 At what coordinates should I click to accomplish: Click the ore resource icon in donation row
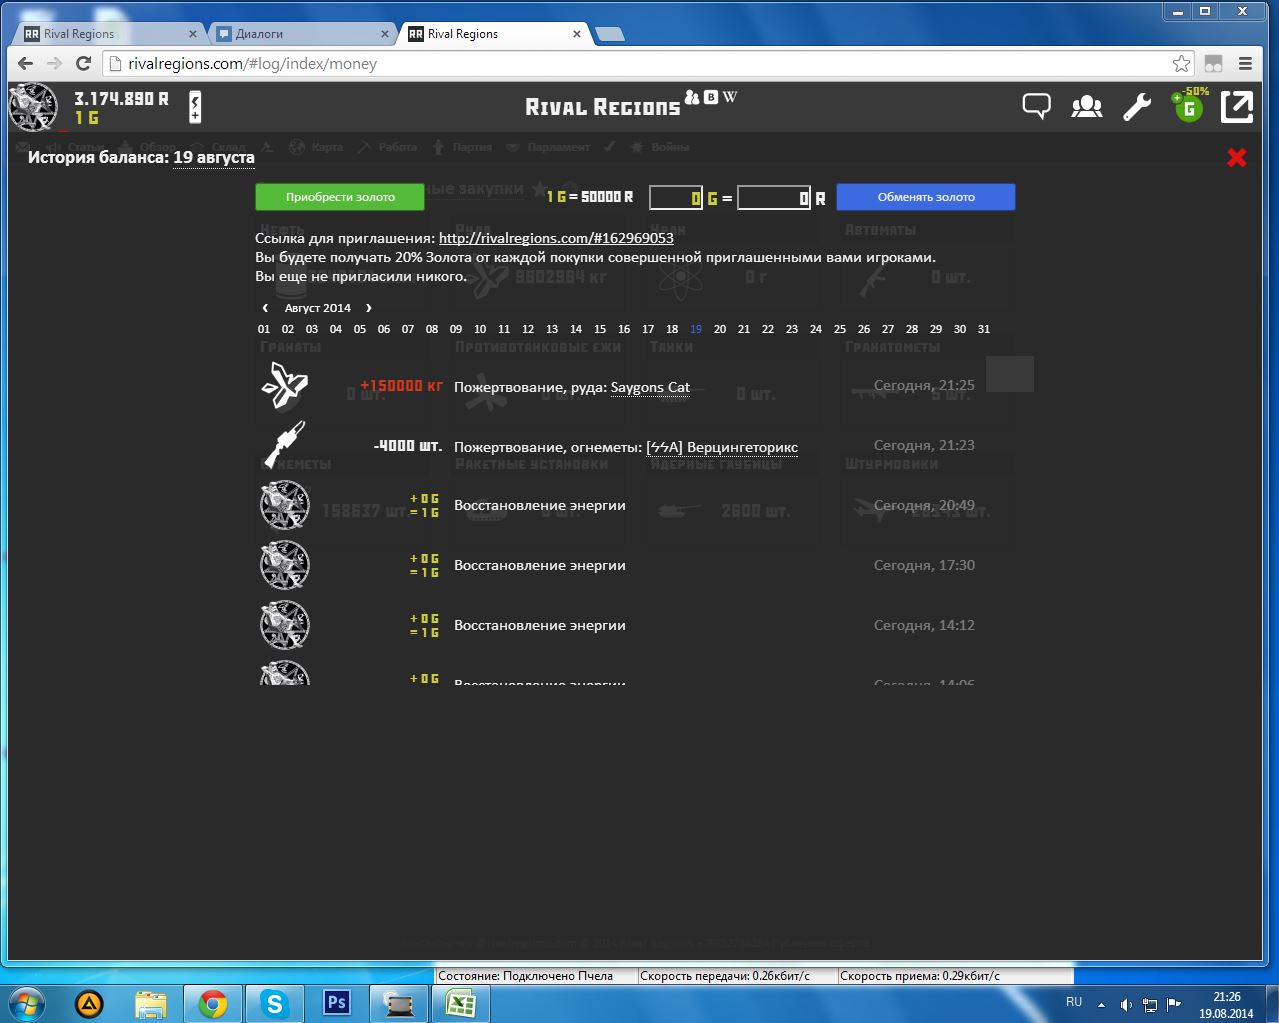coord(285,386)
